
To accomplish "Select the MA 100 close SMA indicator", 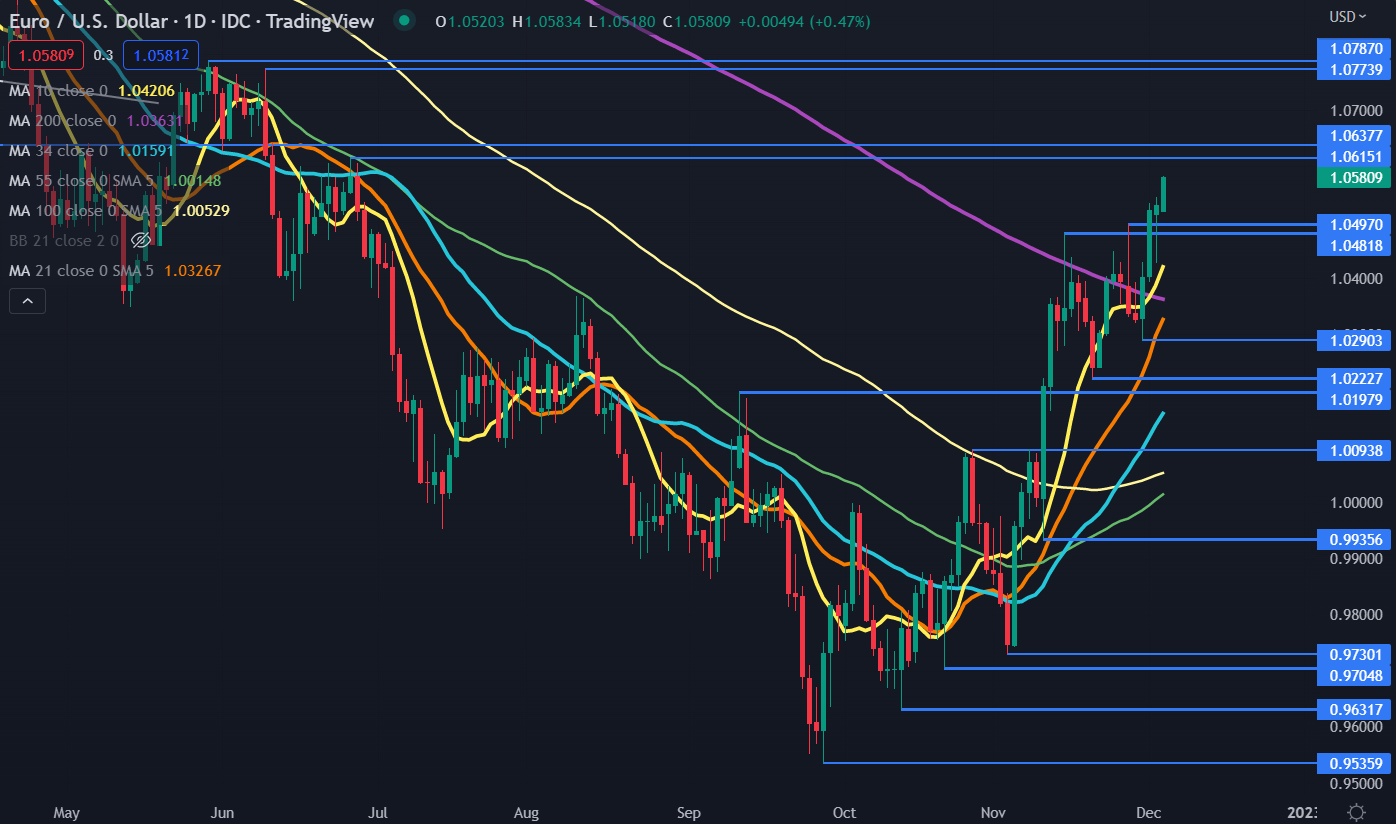I will coord(88,211).
